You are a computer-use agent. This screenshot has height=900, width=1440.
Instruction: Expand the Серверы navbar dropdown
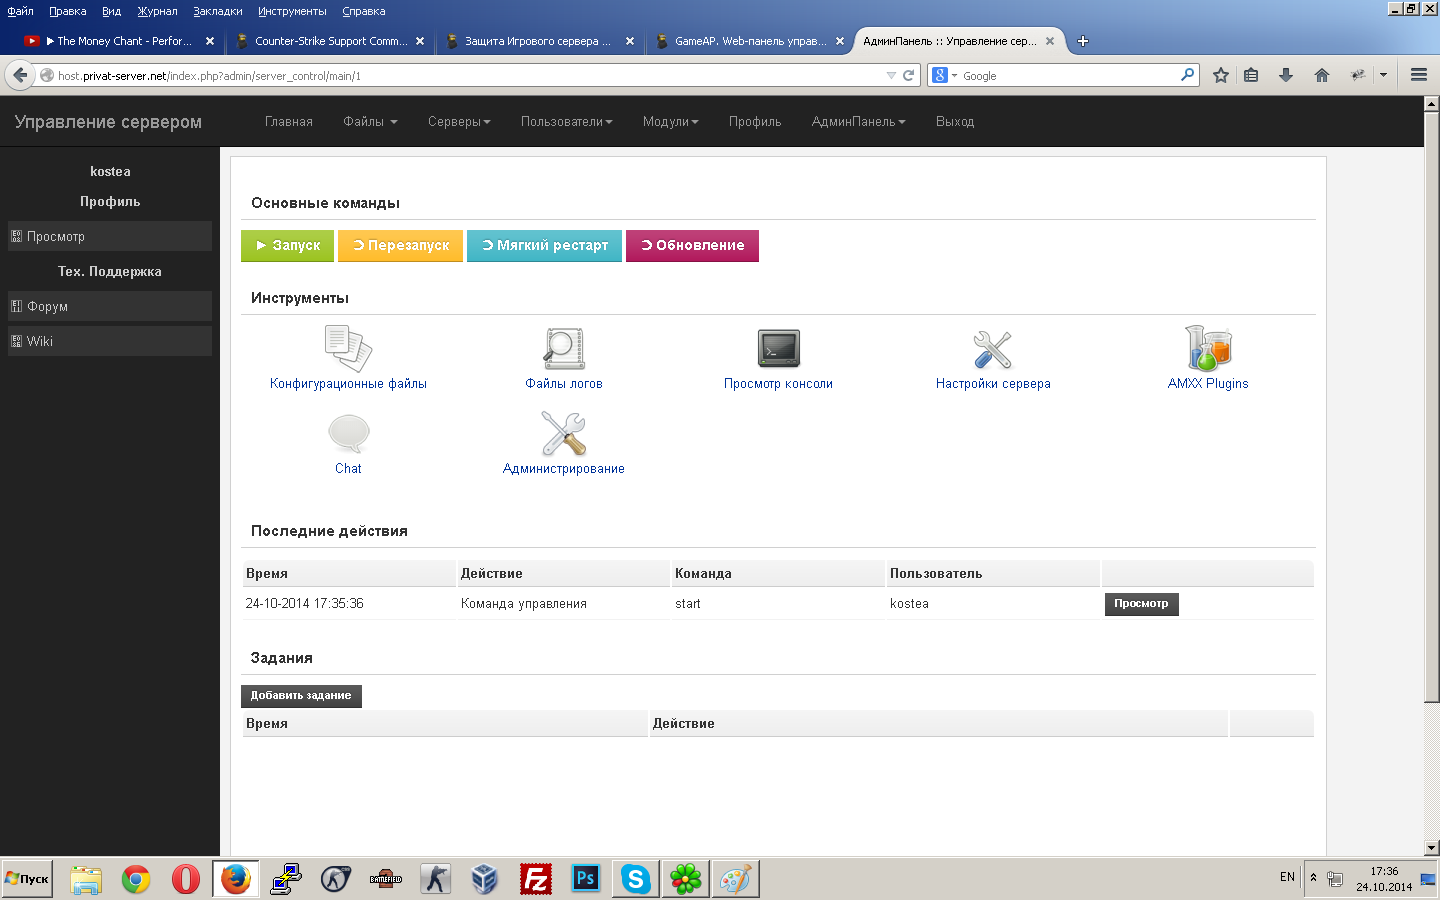pos(459,122)
